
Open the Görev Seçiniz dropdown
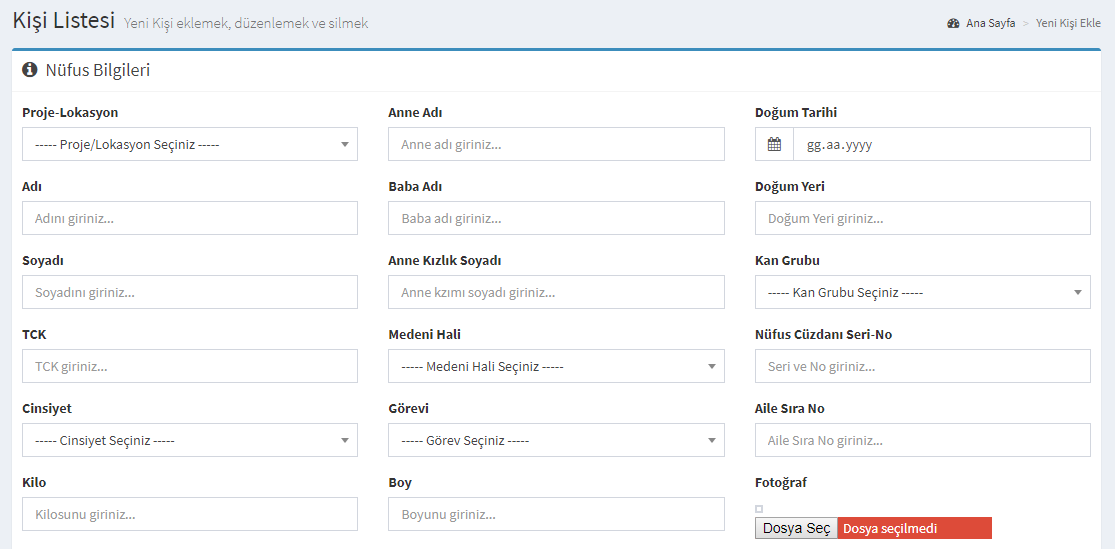click(556, 440)
